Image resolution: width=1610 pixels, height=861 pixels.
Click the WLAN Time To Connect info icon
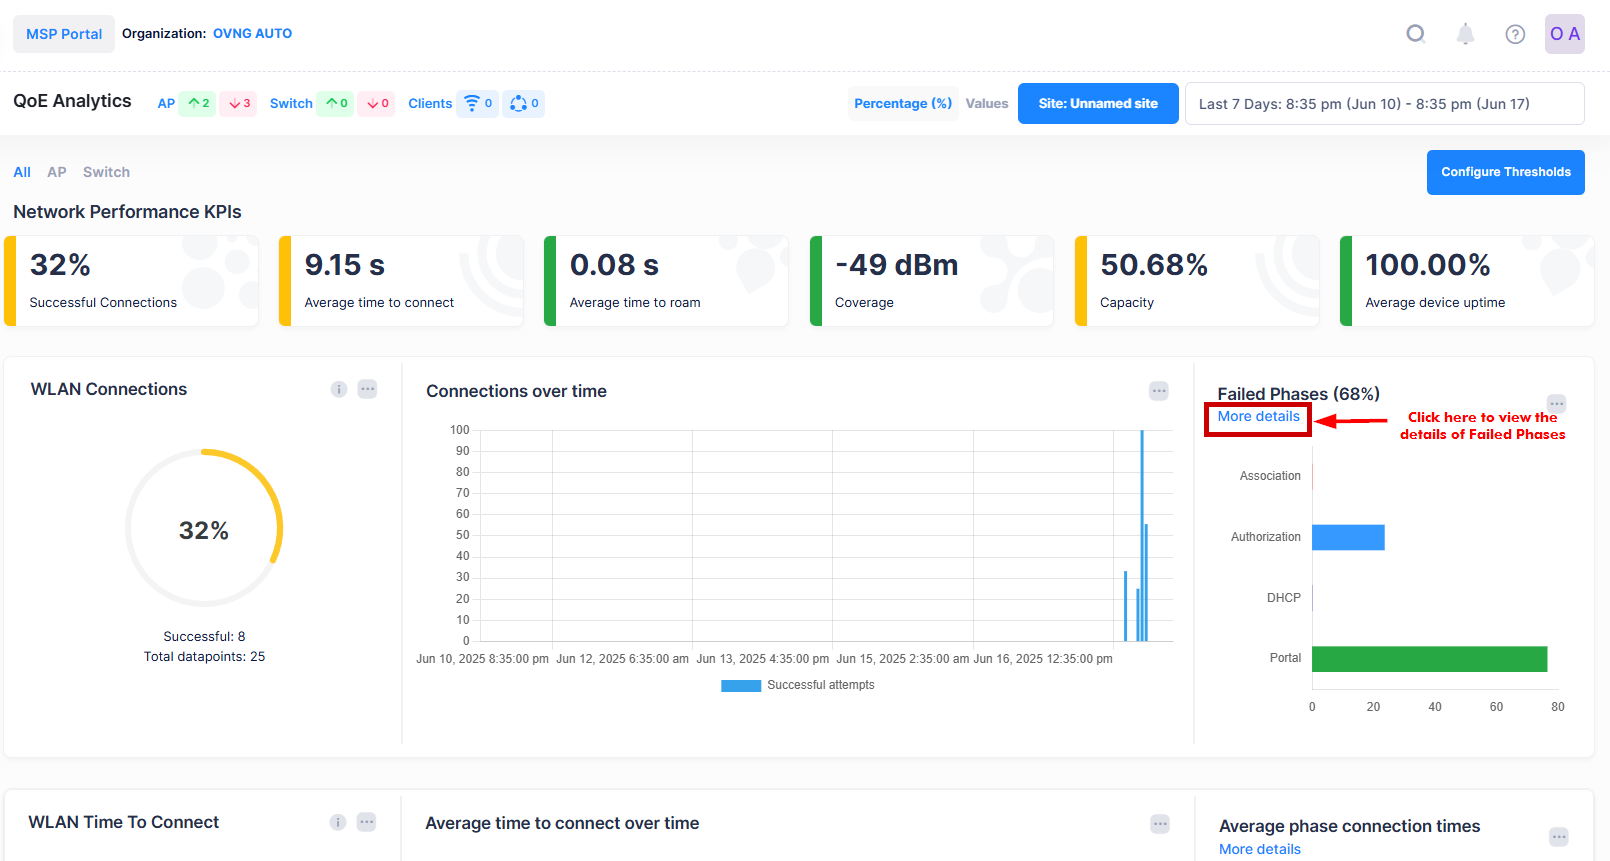tap(338, 822)
